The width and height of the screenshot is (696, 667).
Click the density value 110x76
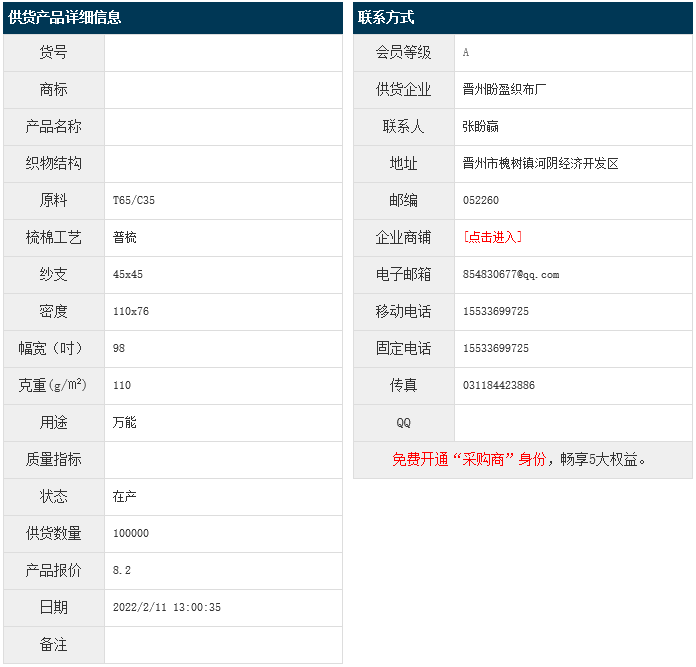[131, 311]
